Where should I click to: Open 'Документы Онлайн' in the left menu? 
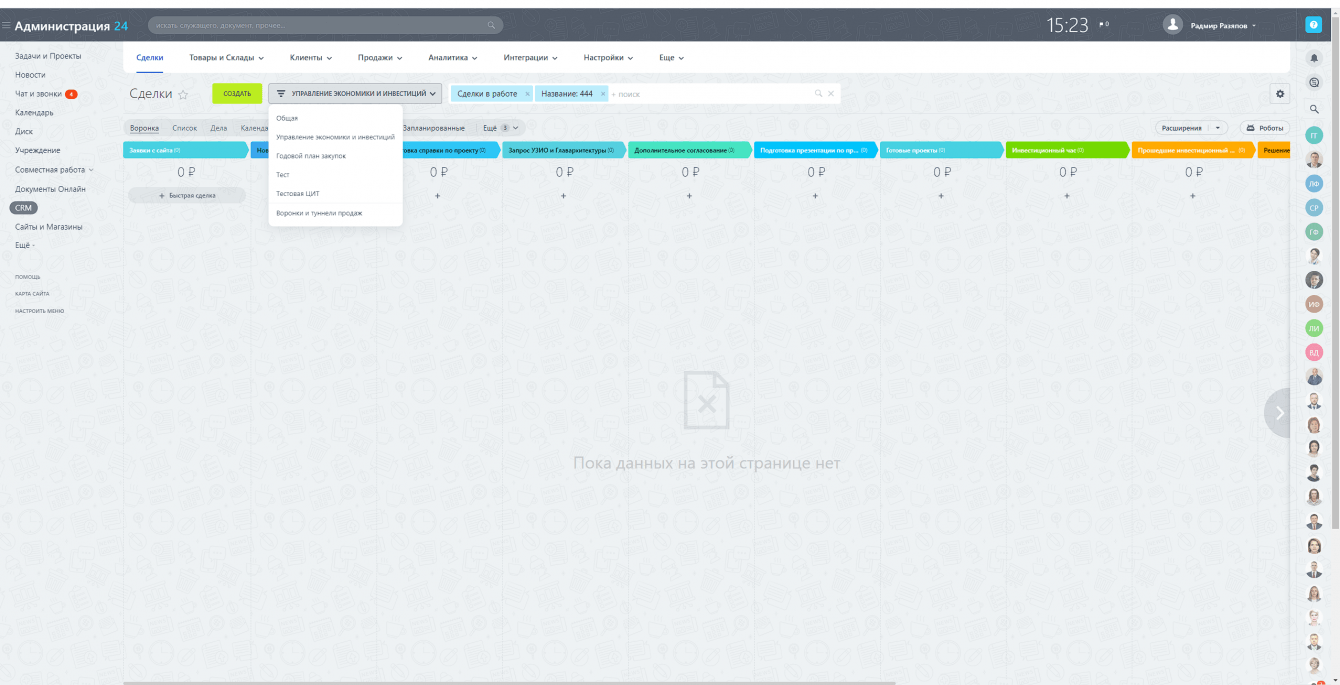[x=50, y=189]
